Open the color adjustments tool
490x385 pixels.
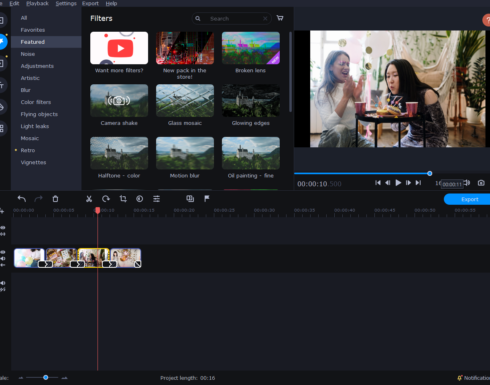[x=140, y=199]
